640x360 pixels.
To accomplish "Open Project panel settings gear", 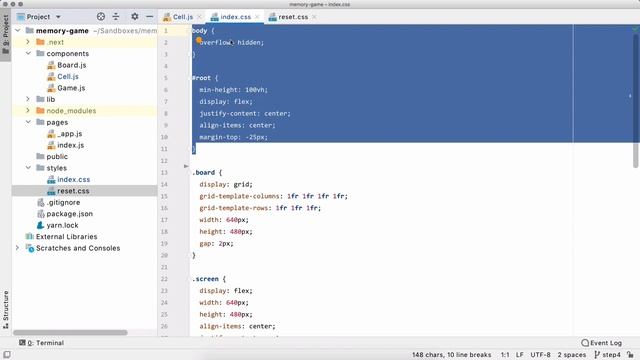I will (x=135, y=17).
